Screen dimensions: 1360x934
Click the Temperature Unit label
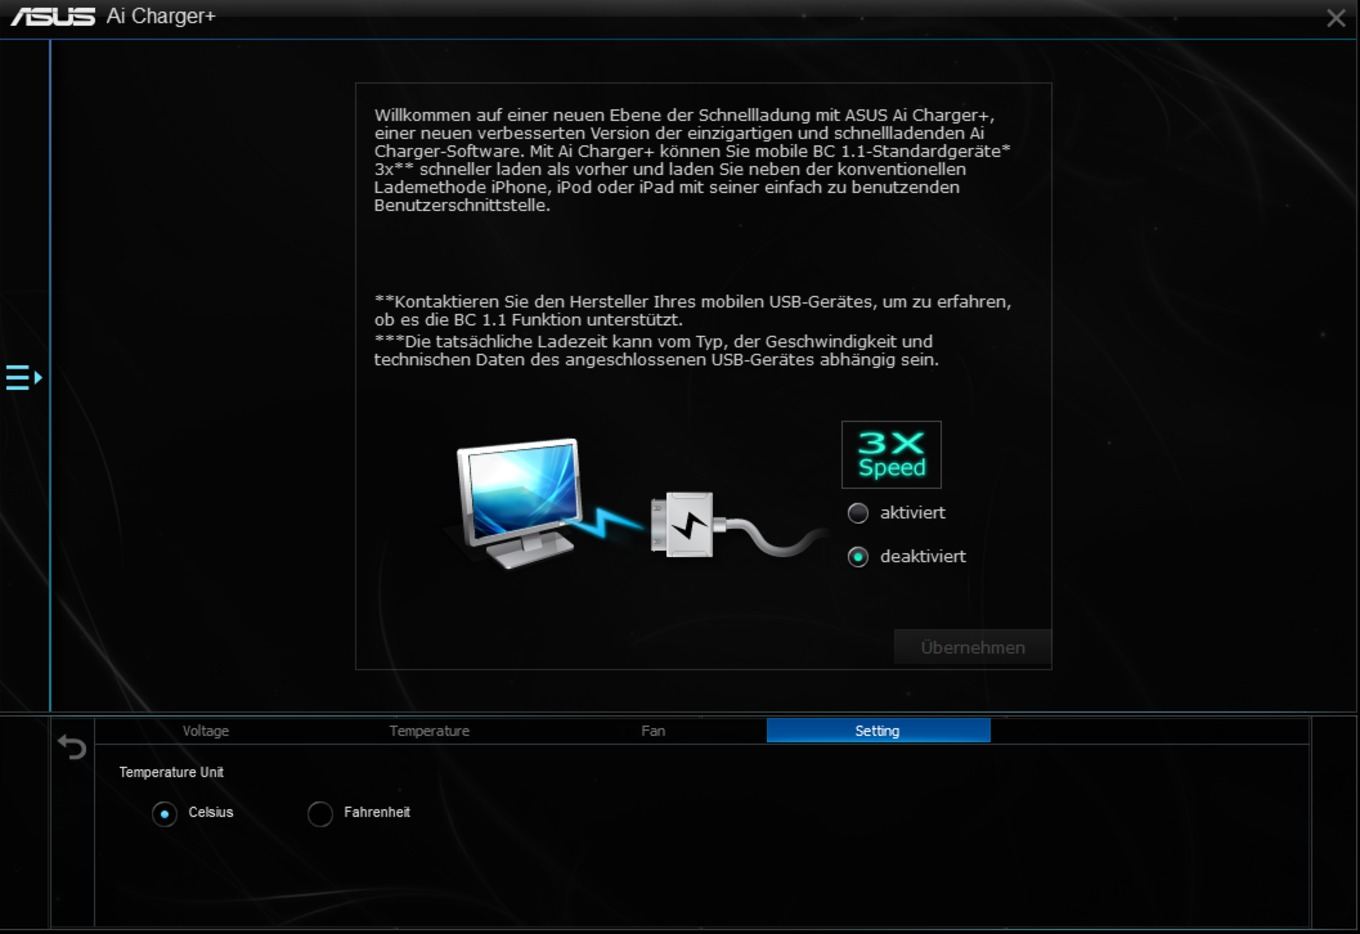click(x=171, y=772)
